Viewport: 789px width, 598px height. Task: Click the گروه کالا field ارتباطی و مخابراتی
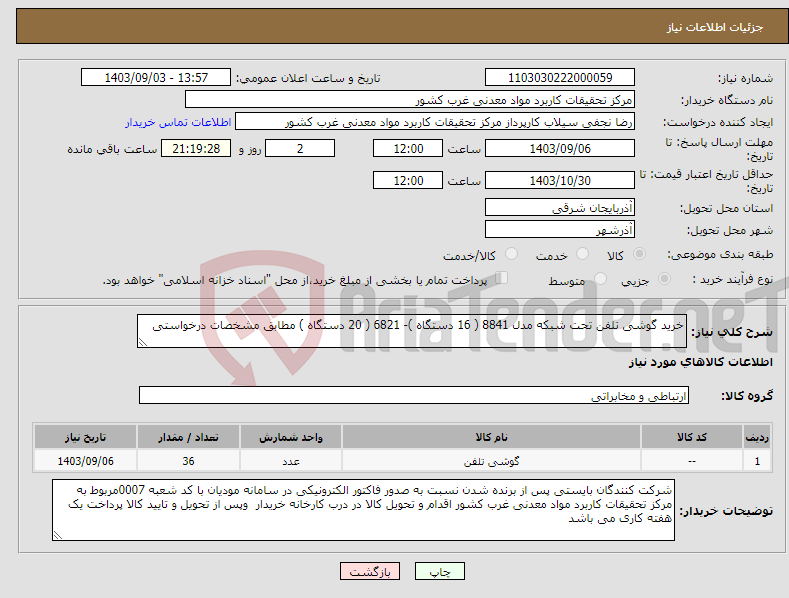[414, 396]
